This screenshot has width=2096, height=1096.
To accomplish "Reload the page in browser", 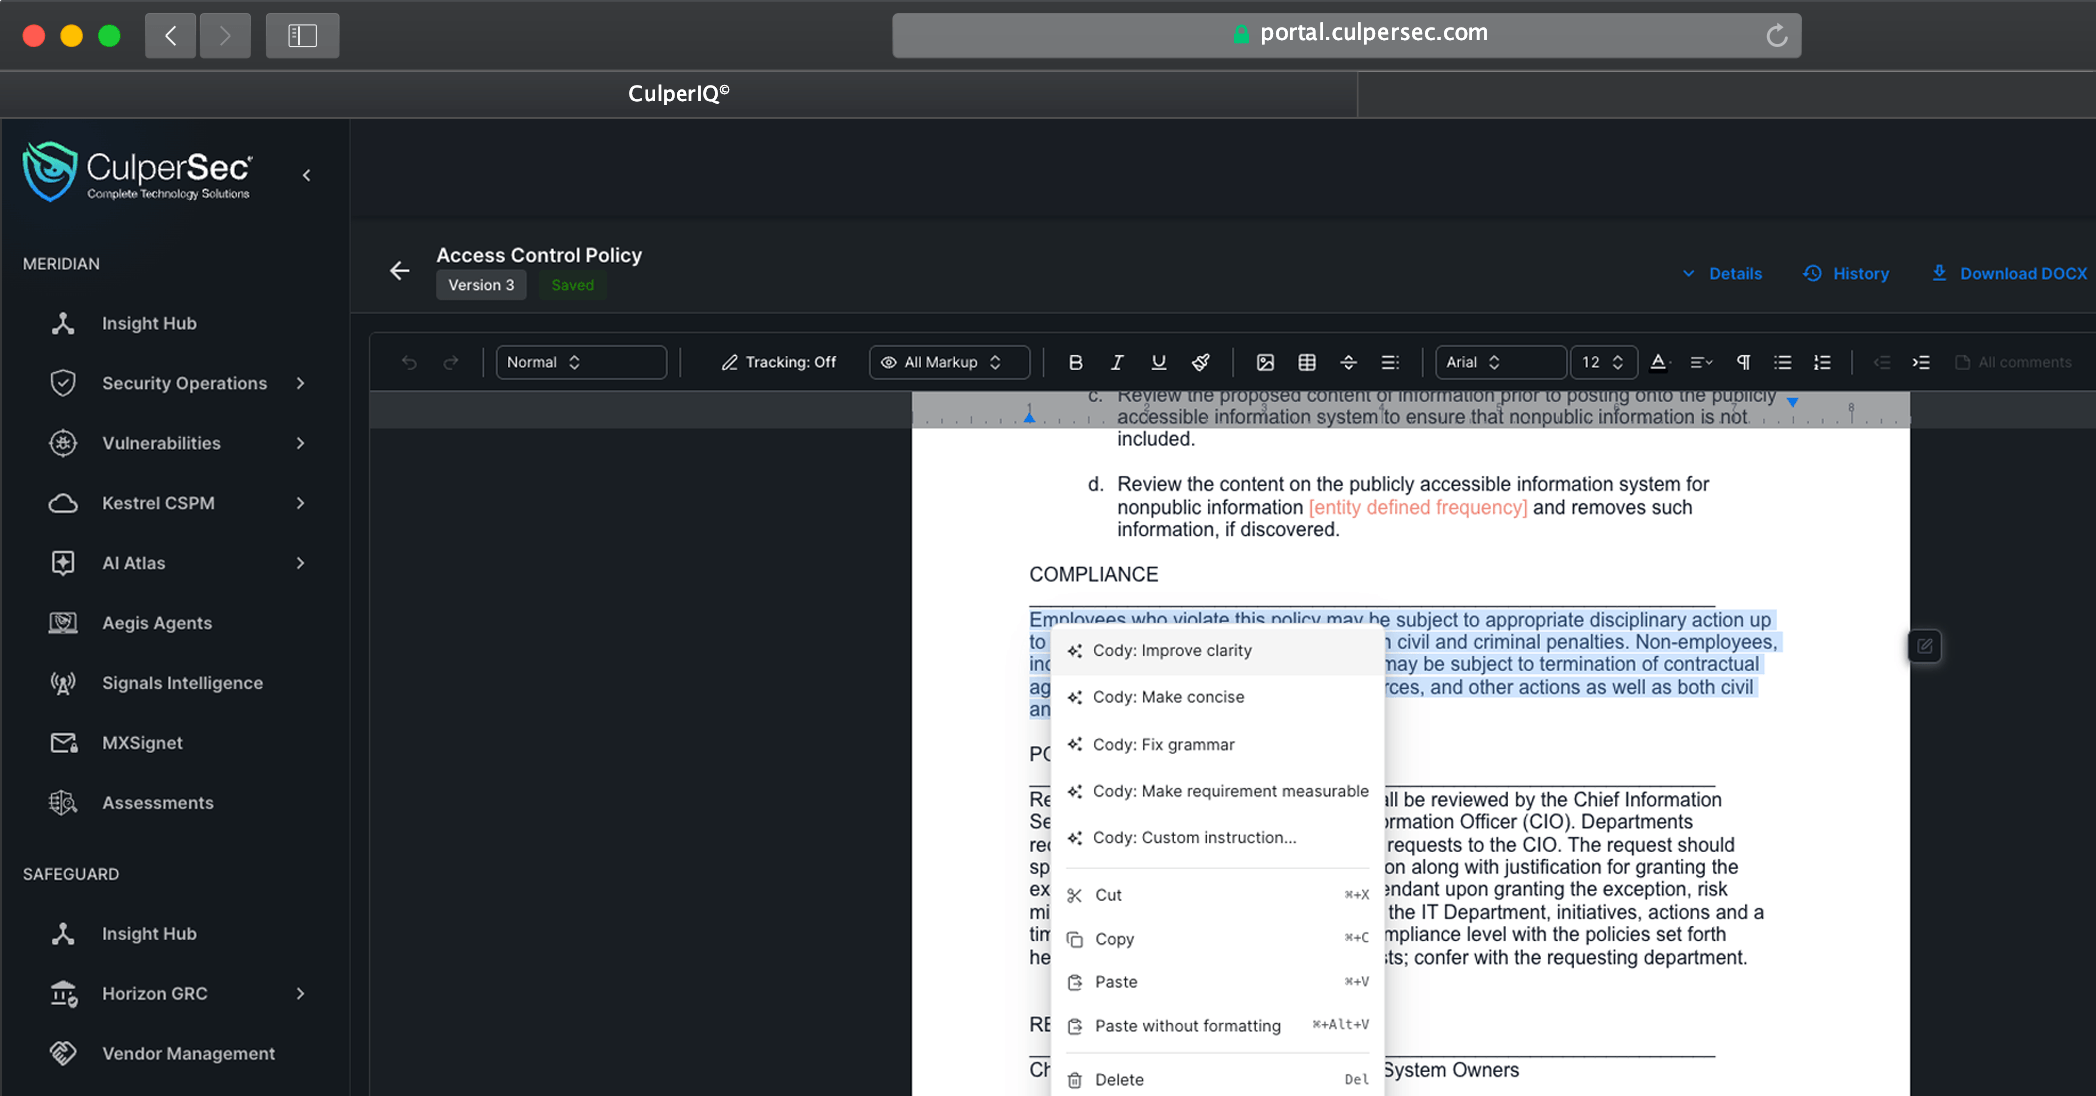I will (x=1776, y=35).
